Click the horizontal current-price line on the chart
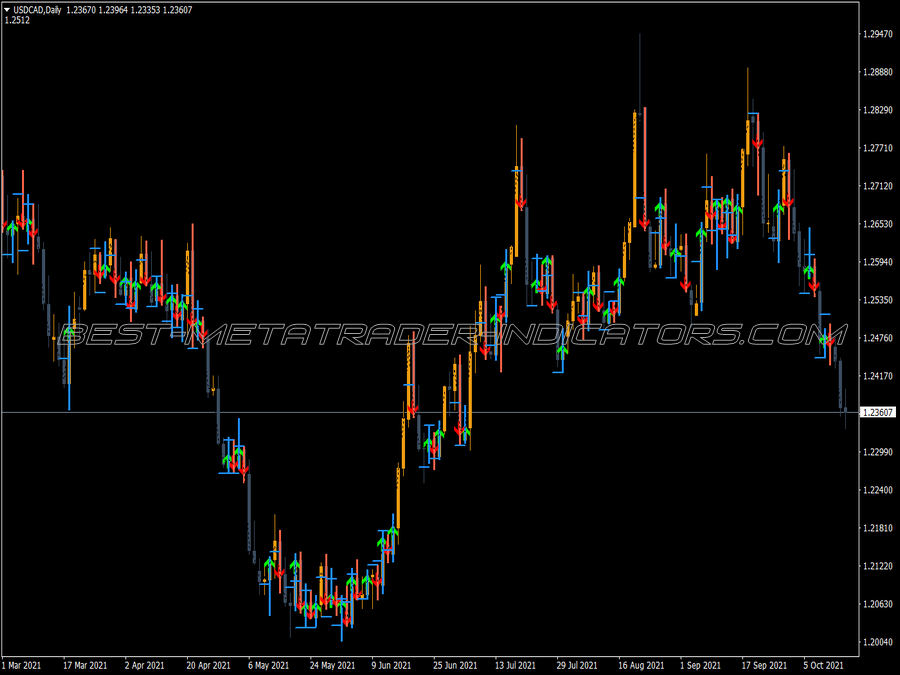This screenshot has height=675, width=900. (x=429, y=413)
